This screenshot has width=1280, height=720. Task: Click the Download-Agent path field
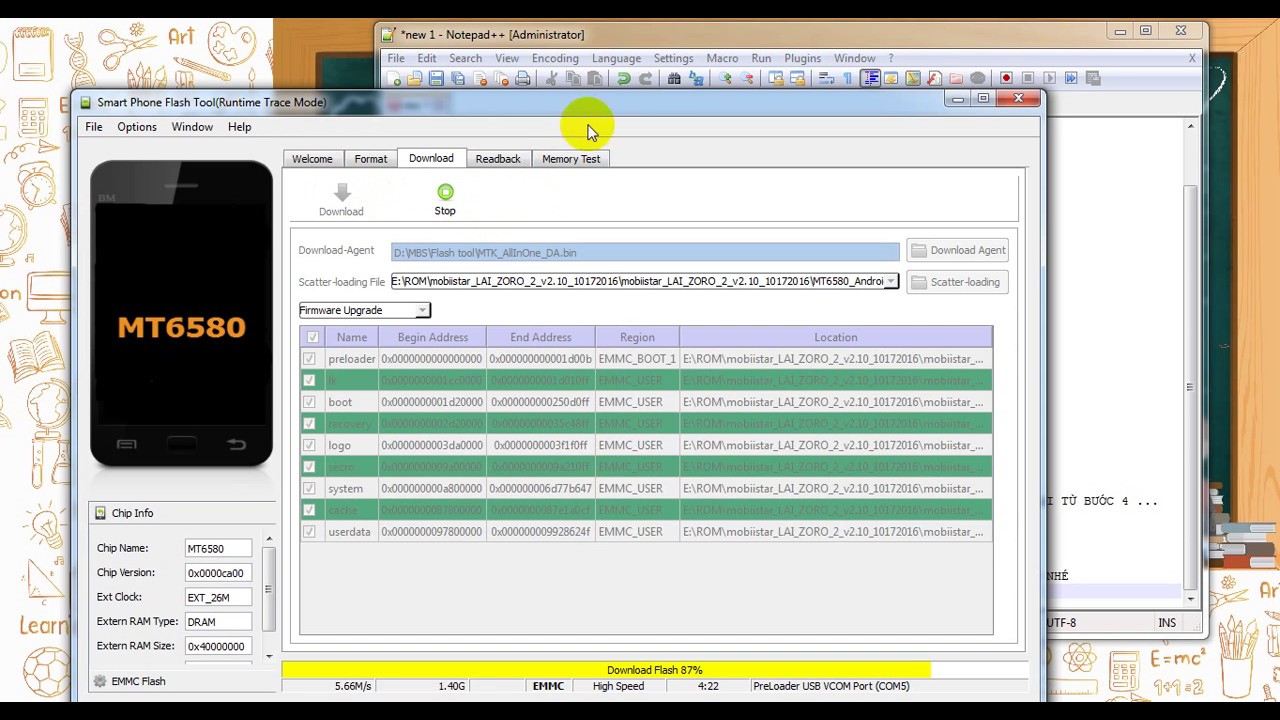coord(645,253)
